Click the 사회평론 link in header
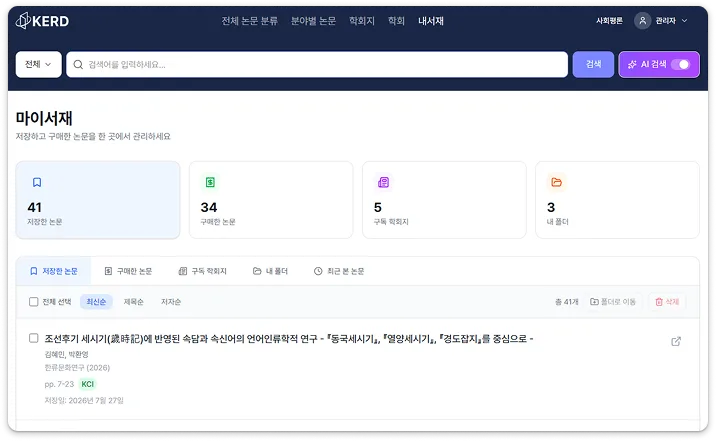 [x=609, y=21]
